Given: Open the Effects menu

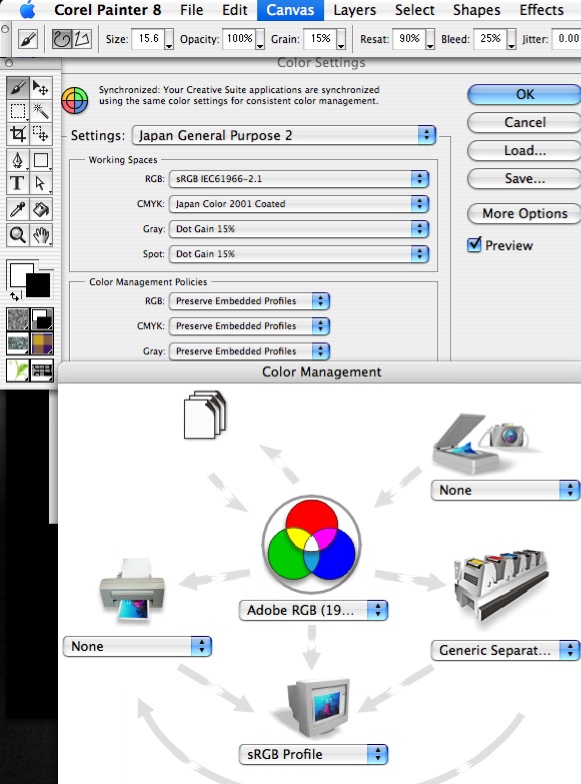Looking at the screenshot, I should pos(542,10).
